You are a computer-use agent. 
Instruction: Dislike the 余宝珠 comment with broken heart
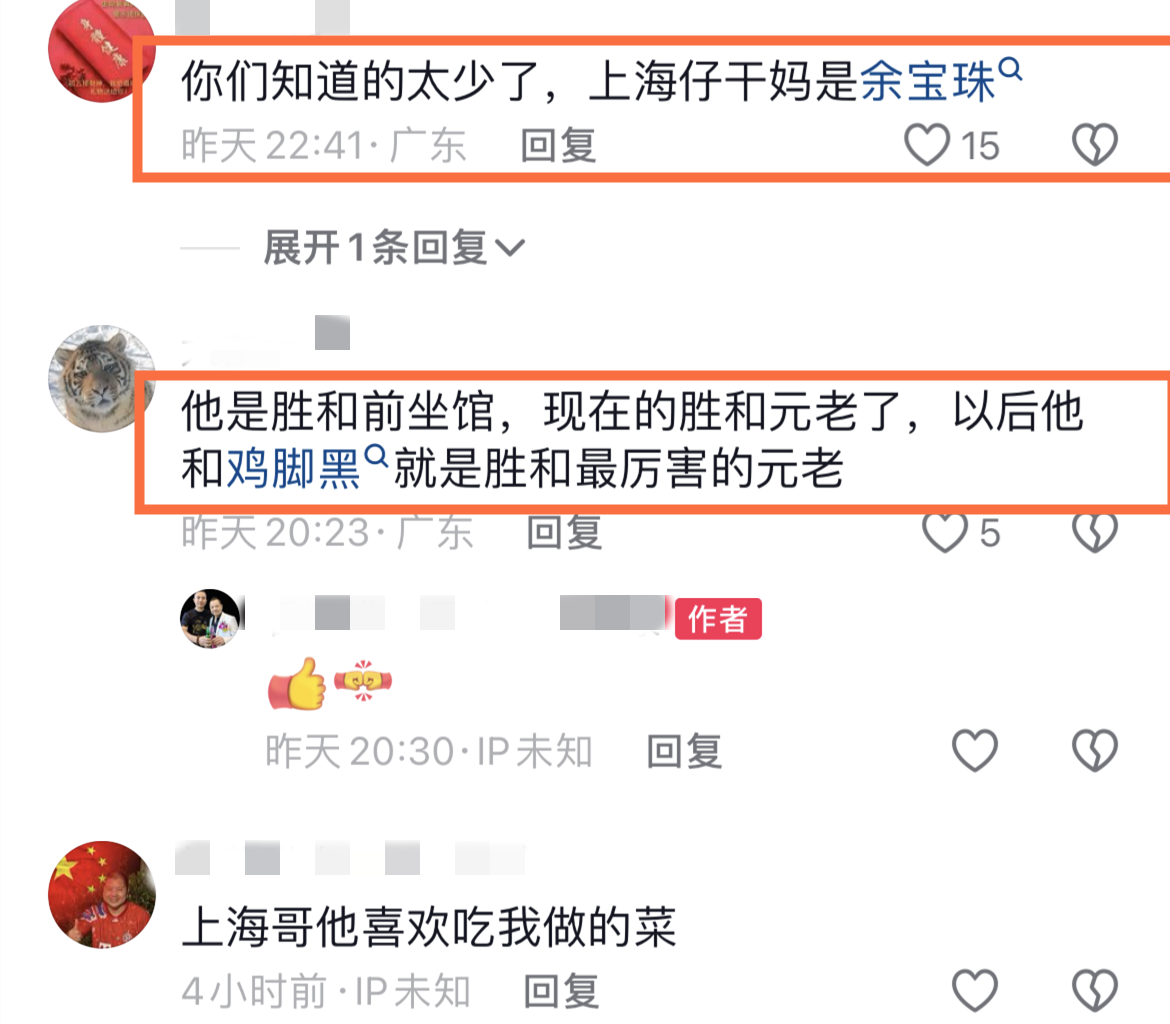tap(1095, 145)
